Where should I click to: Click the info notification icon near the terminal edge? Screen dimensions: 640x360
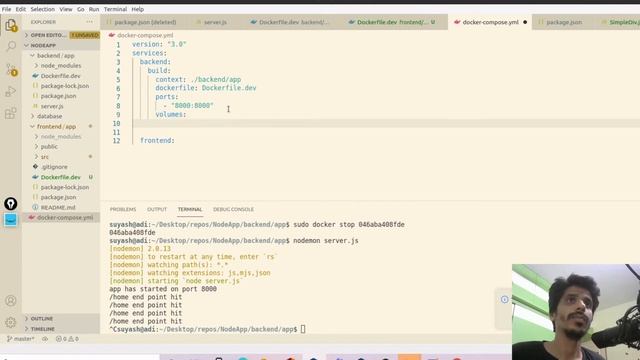click(x=504, y=300)
